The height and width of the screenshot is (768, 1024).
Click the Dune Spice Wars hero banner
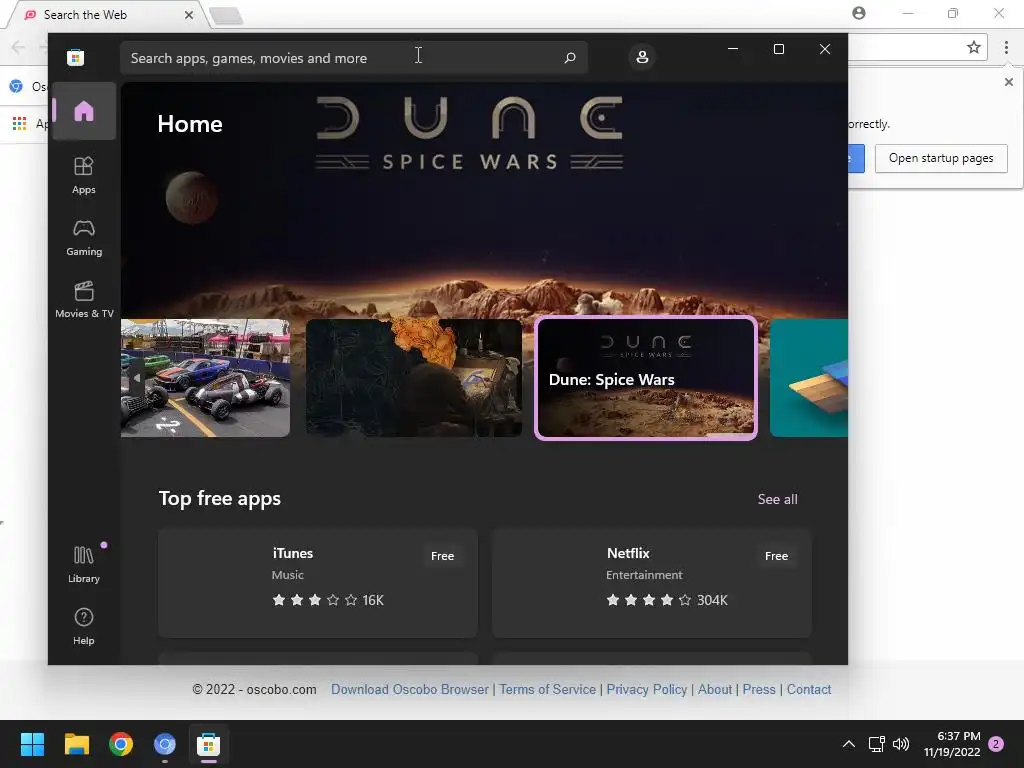point(484,199)
